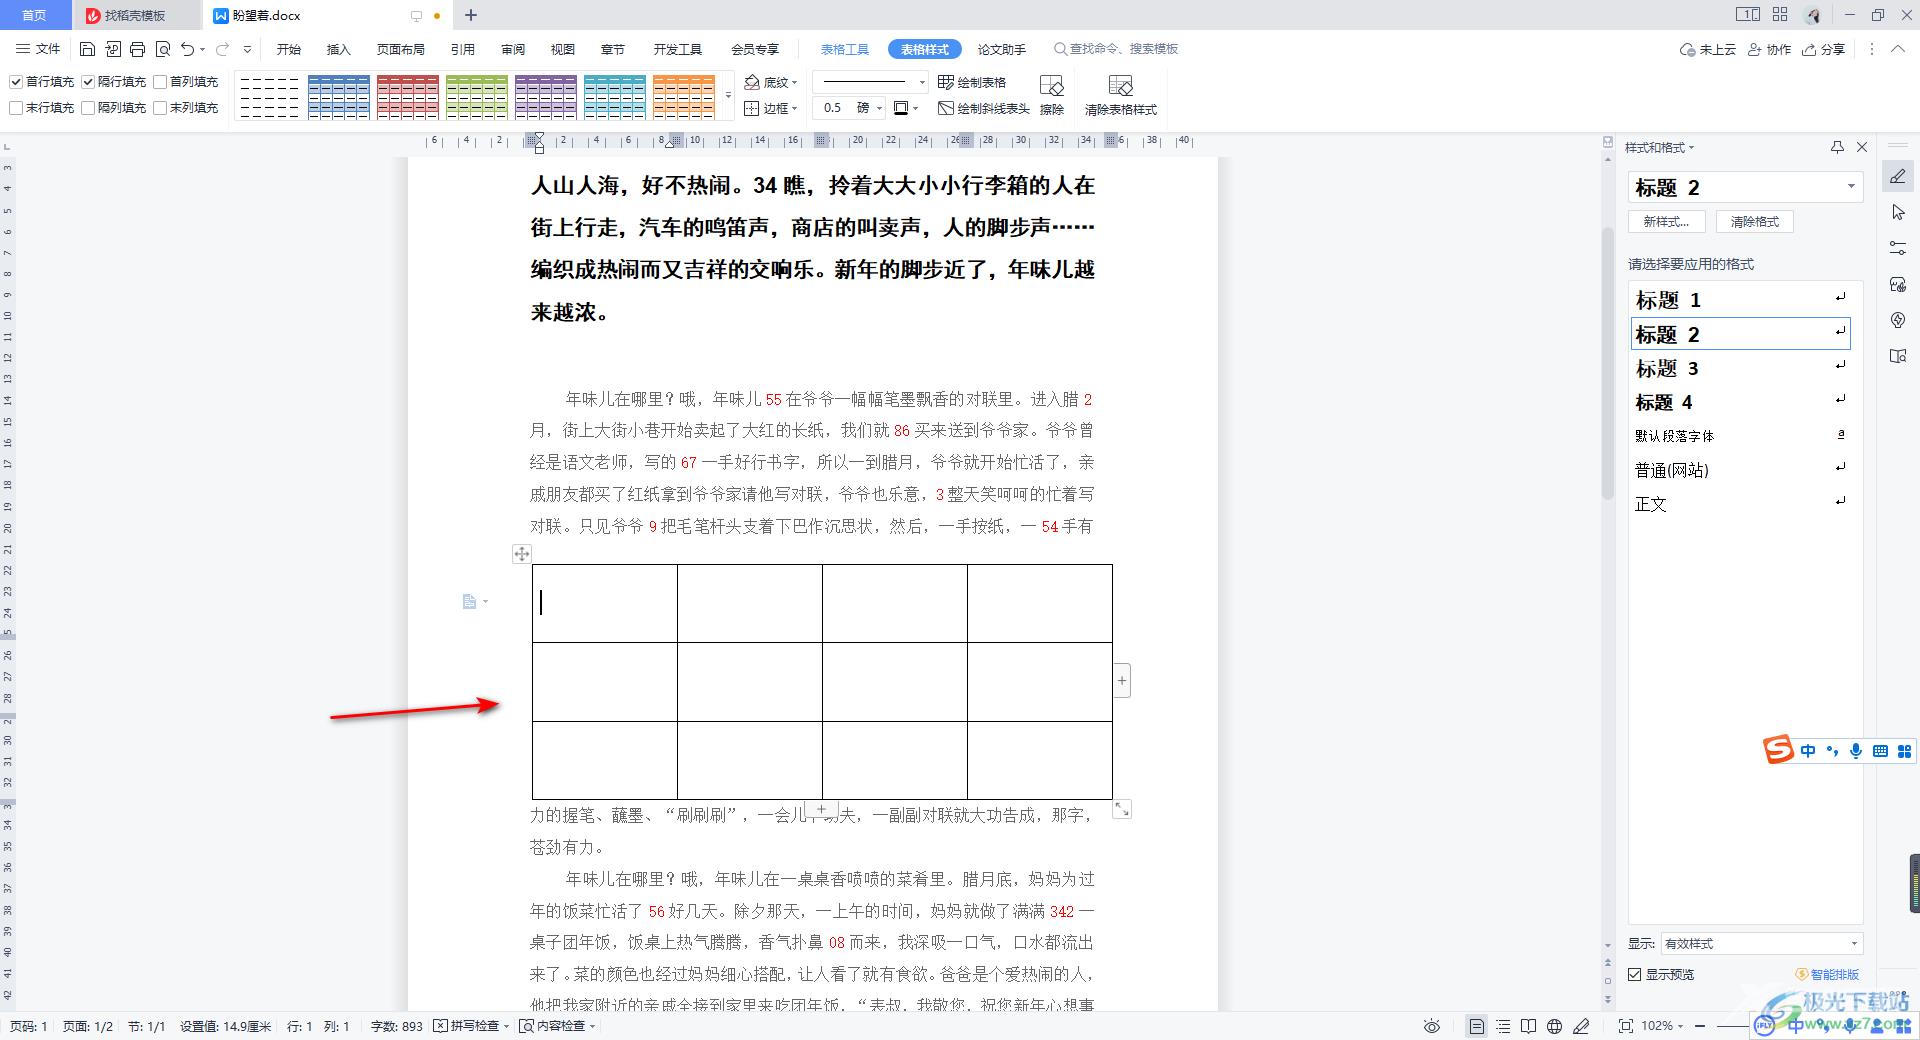Click the pencil styles icon in sidebar
The height and width of the screenshot is (1040, 1920).
pyautogui.click(x=1898, y=177)
